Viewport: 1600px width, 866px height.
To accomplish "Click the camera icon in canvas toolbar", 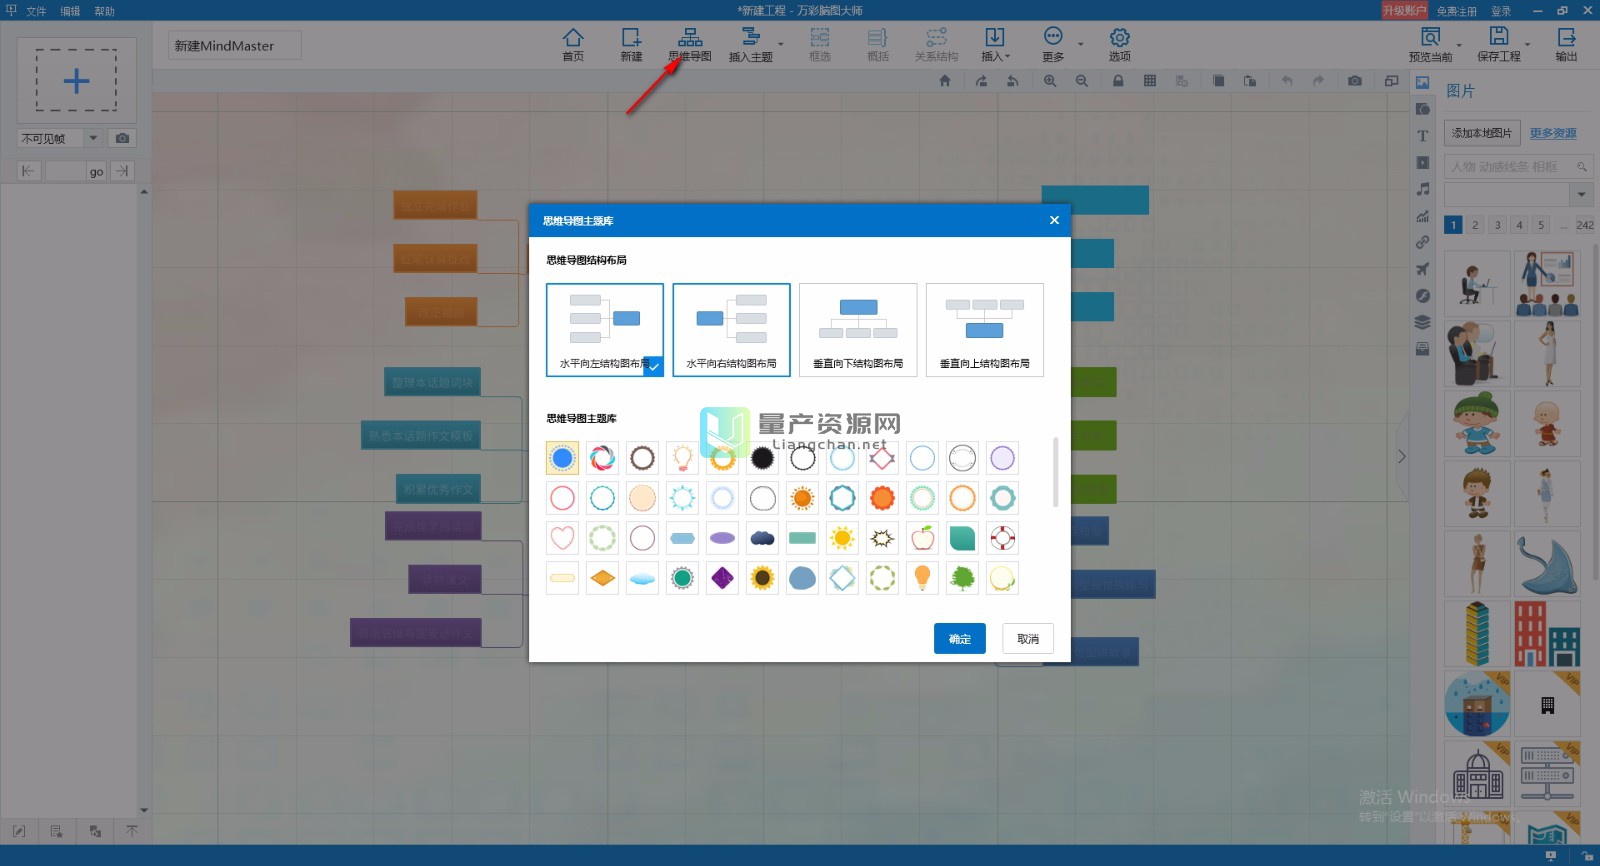I will pyautogui.click(x=1355, y=81).
